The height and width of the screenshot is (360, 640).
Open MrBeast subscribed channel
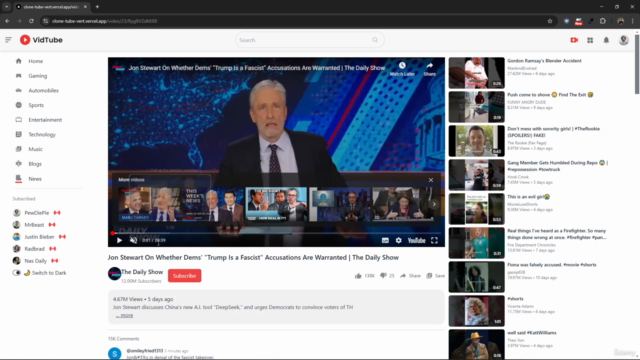[x=34, y=225]
